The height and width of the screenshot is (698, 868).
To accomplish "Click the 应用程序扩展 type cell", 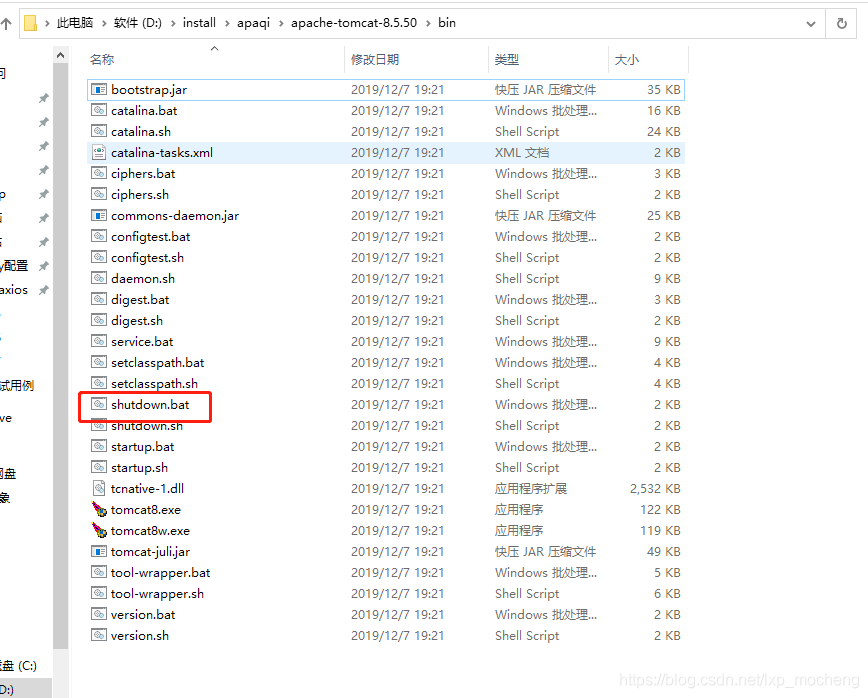I will (x=530, y=489).
